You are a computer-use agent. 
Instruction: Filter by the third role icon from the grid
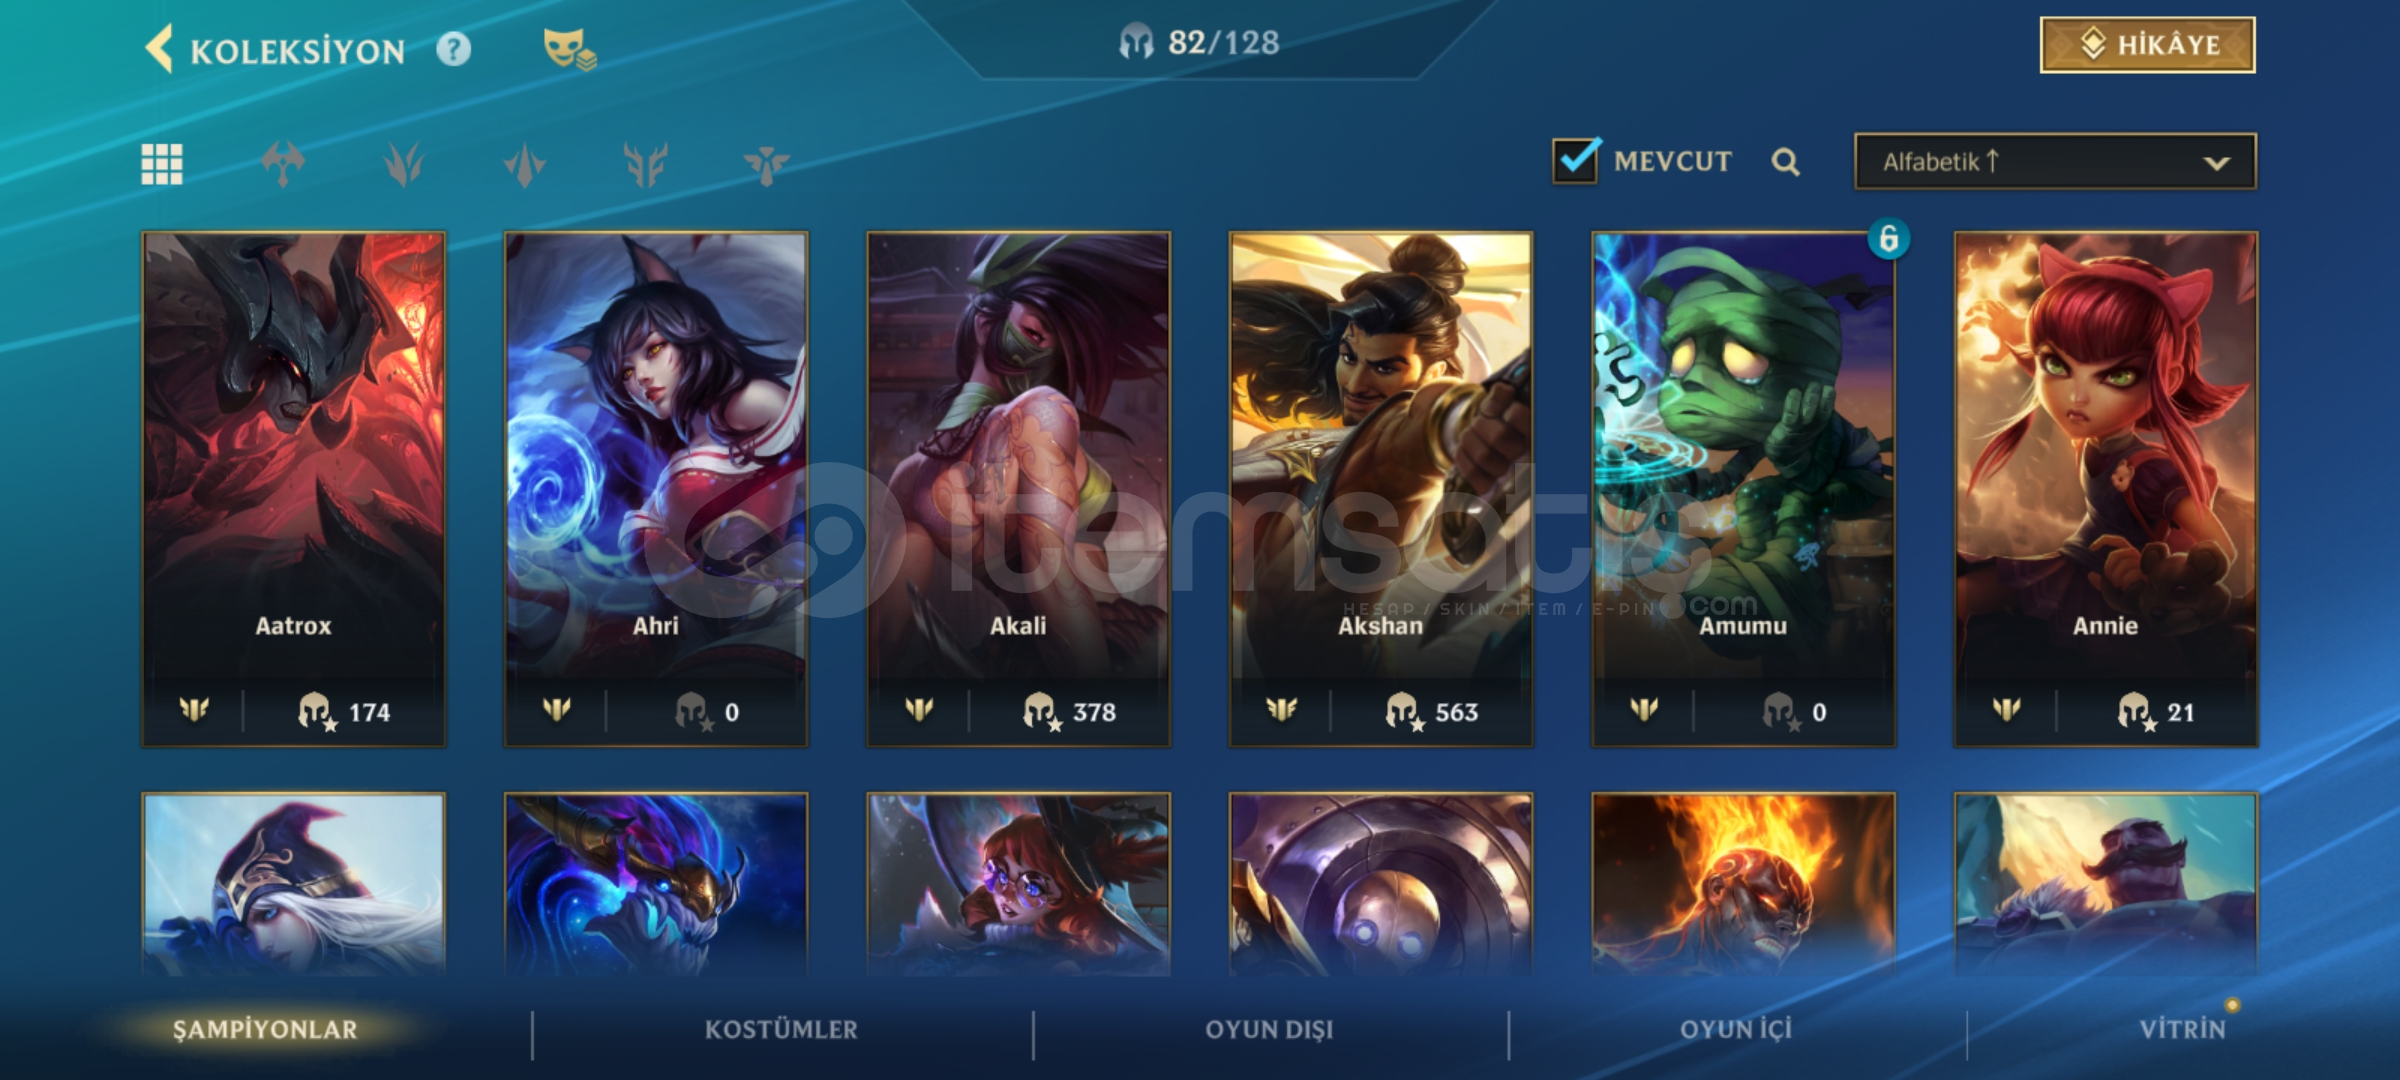pyautogui.click(x=525, y=164)
